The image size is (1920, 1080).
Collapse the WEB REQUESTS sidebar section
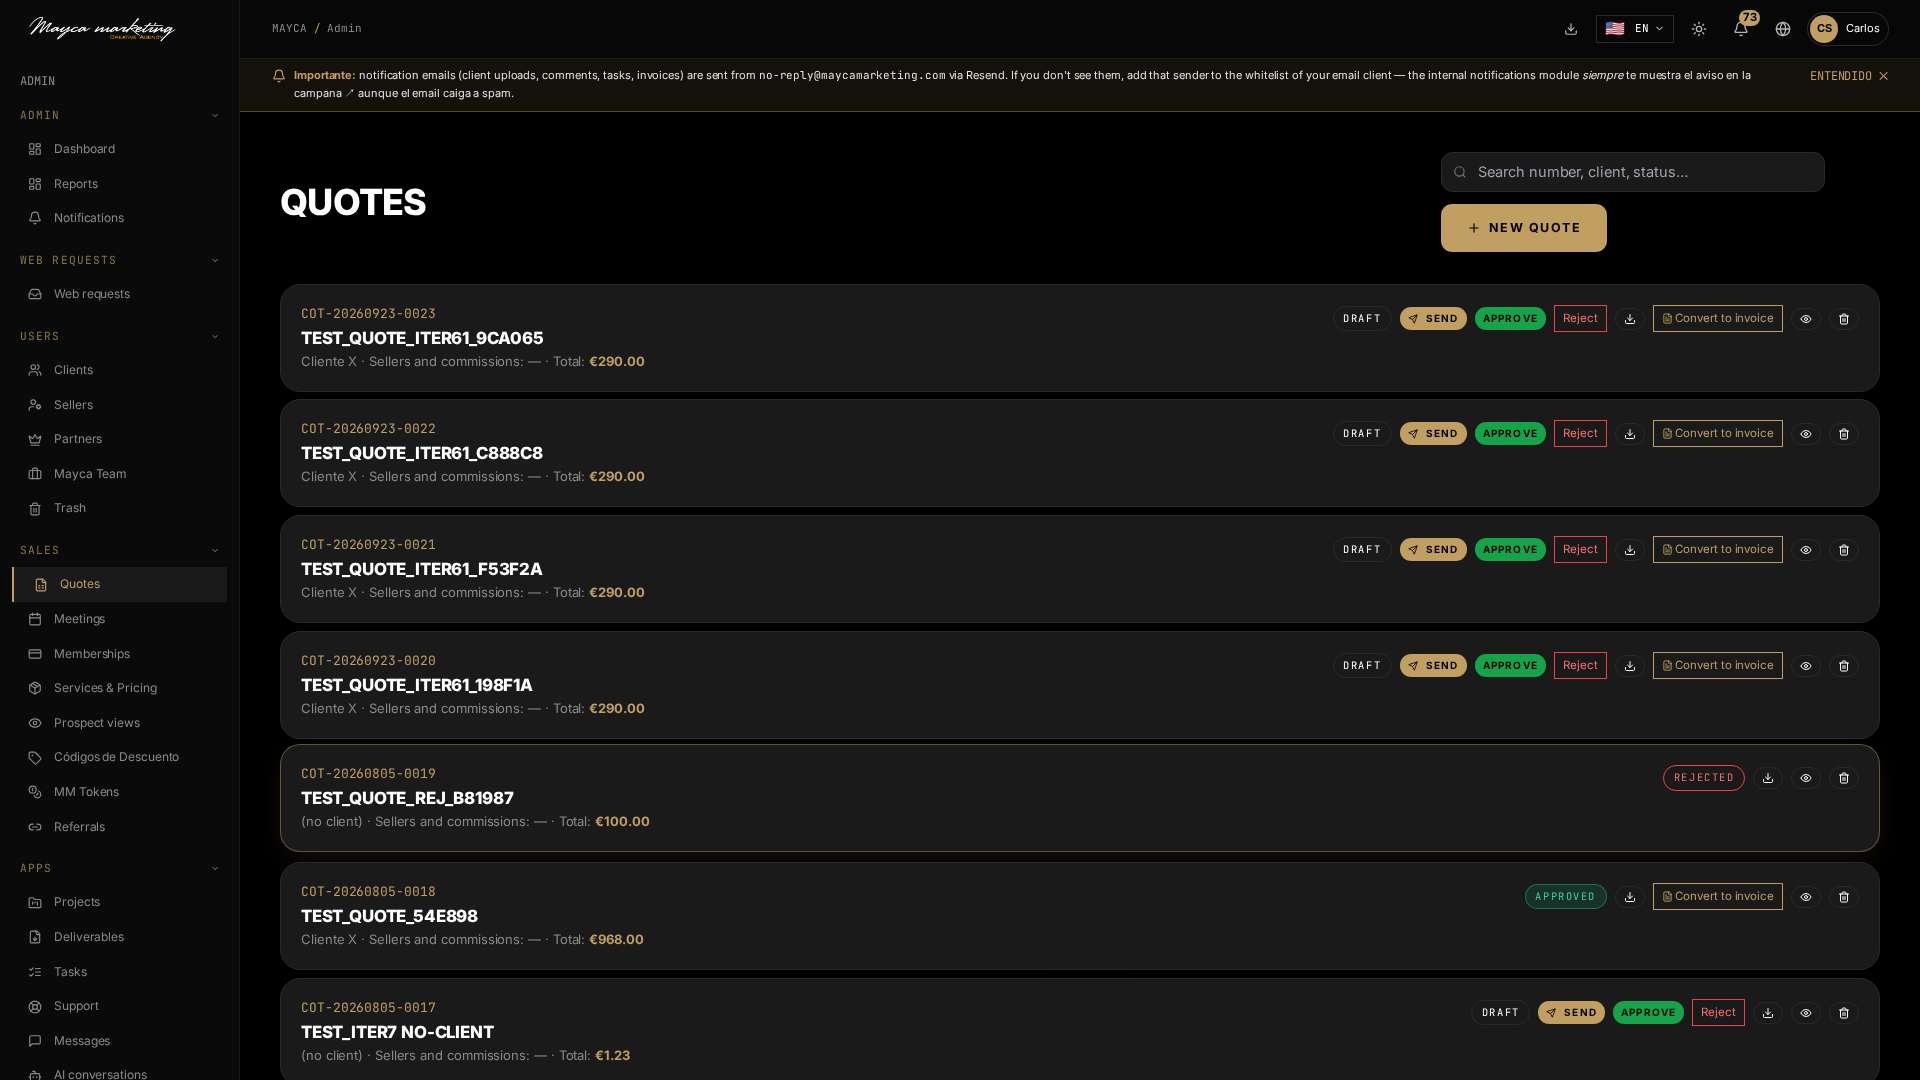[119, 260]
